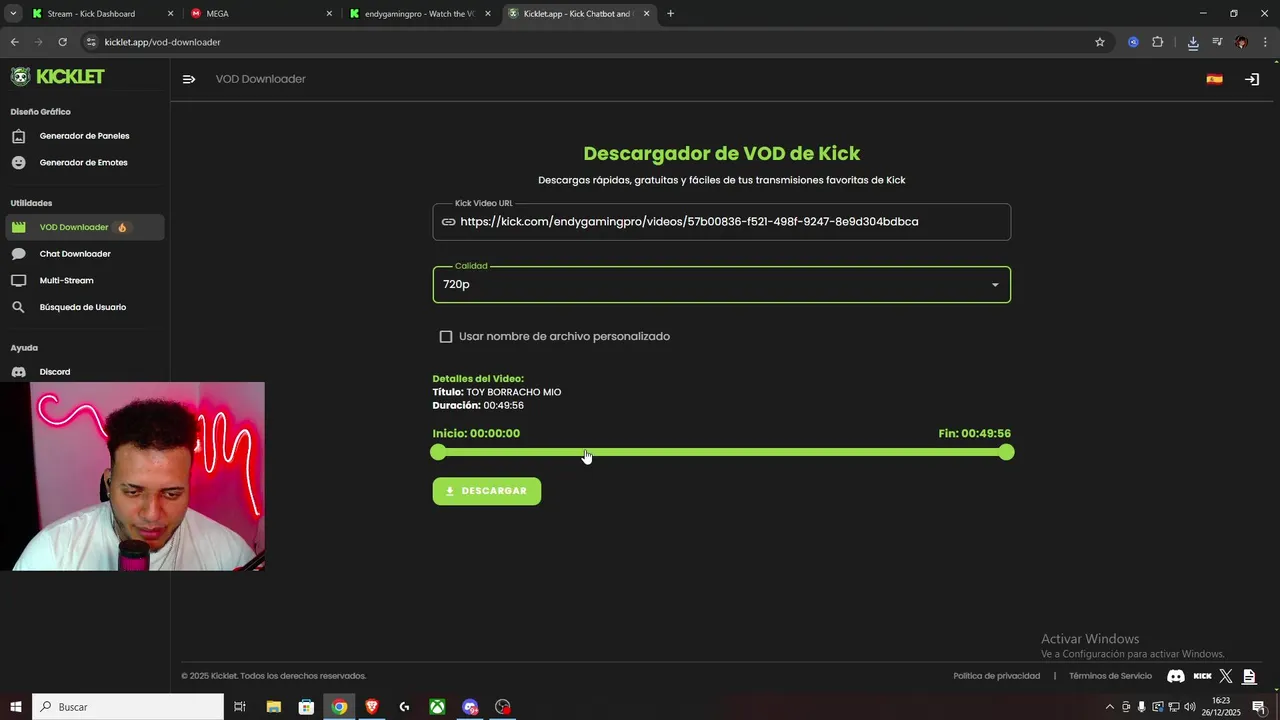This screenshot has height=720, width=1280.
Task: Open Búsqueda de Usuario in the sidebar
Action: (85, 307)
